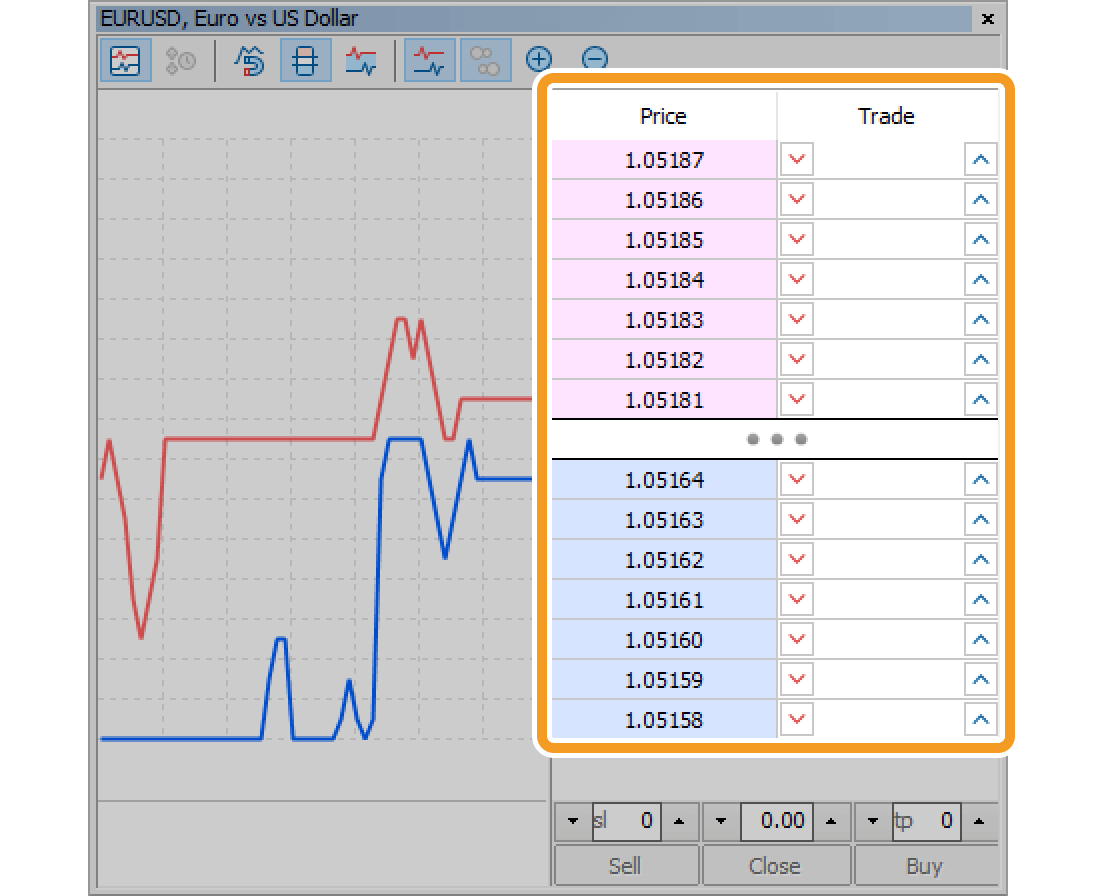Decrease the 0.00 volume value
The height and width of the screenshot is (896, 1100).
coord(721,822)
